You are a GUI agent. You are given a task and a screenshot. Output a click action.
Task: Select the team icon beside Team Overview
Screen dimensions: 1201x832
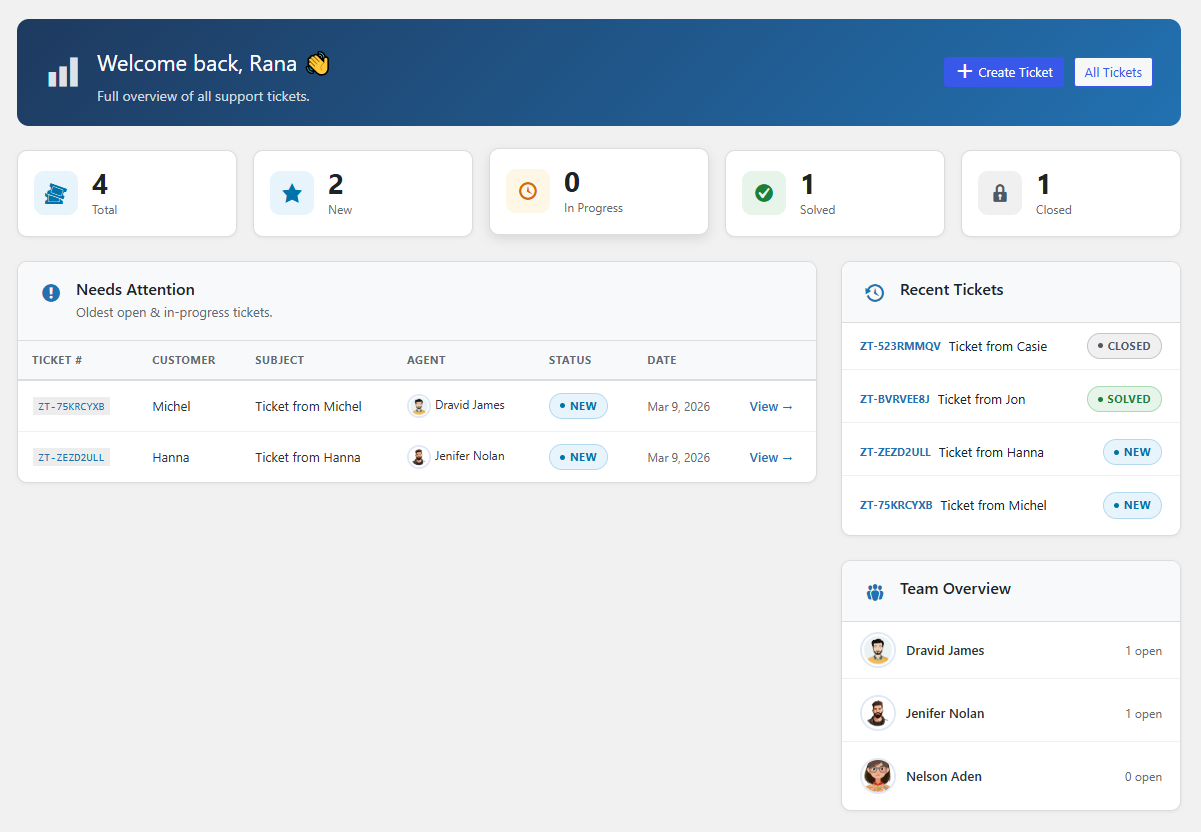click(874, 592)
